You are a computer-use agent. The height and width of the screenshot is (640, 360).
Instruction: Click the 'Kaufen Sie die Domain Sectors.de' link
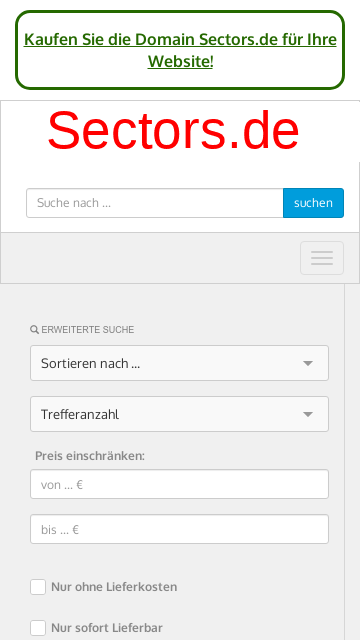(x=180, y=50)
